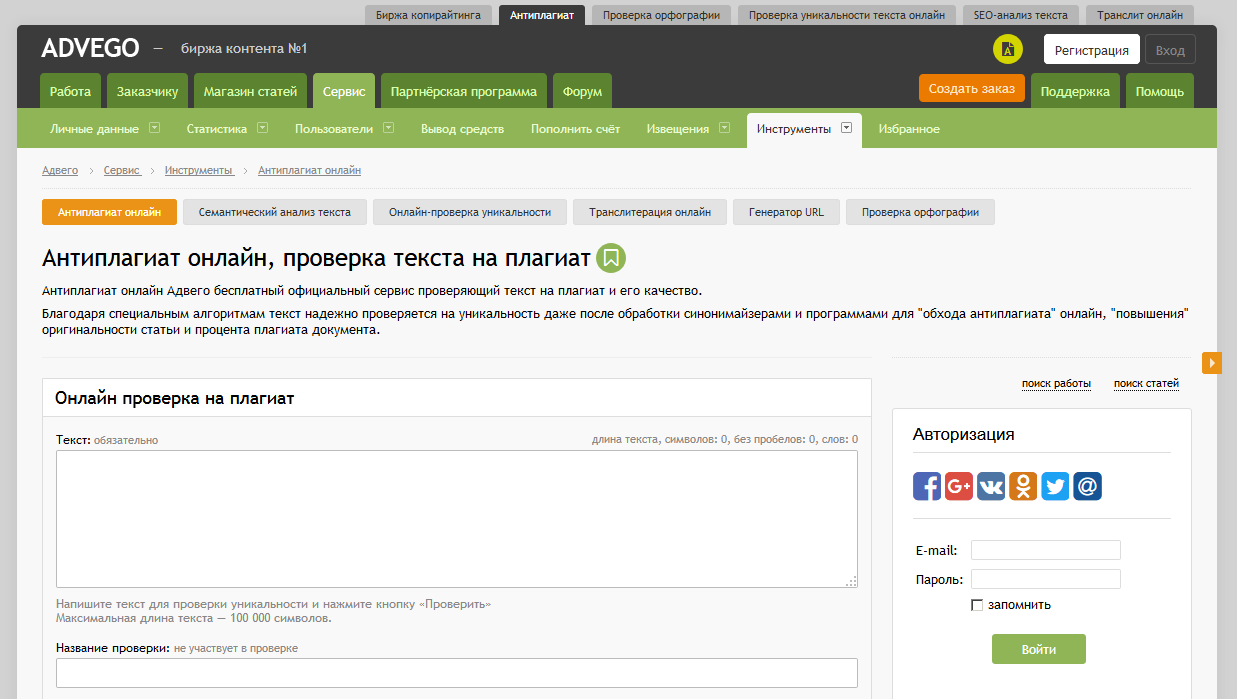Click the Извещения menu item
This screenshot has width=1237, height=699.
(x=678, y=129)
